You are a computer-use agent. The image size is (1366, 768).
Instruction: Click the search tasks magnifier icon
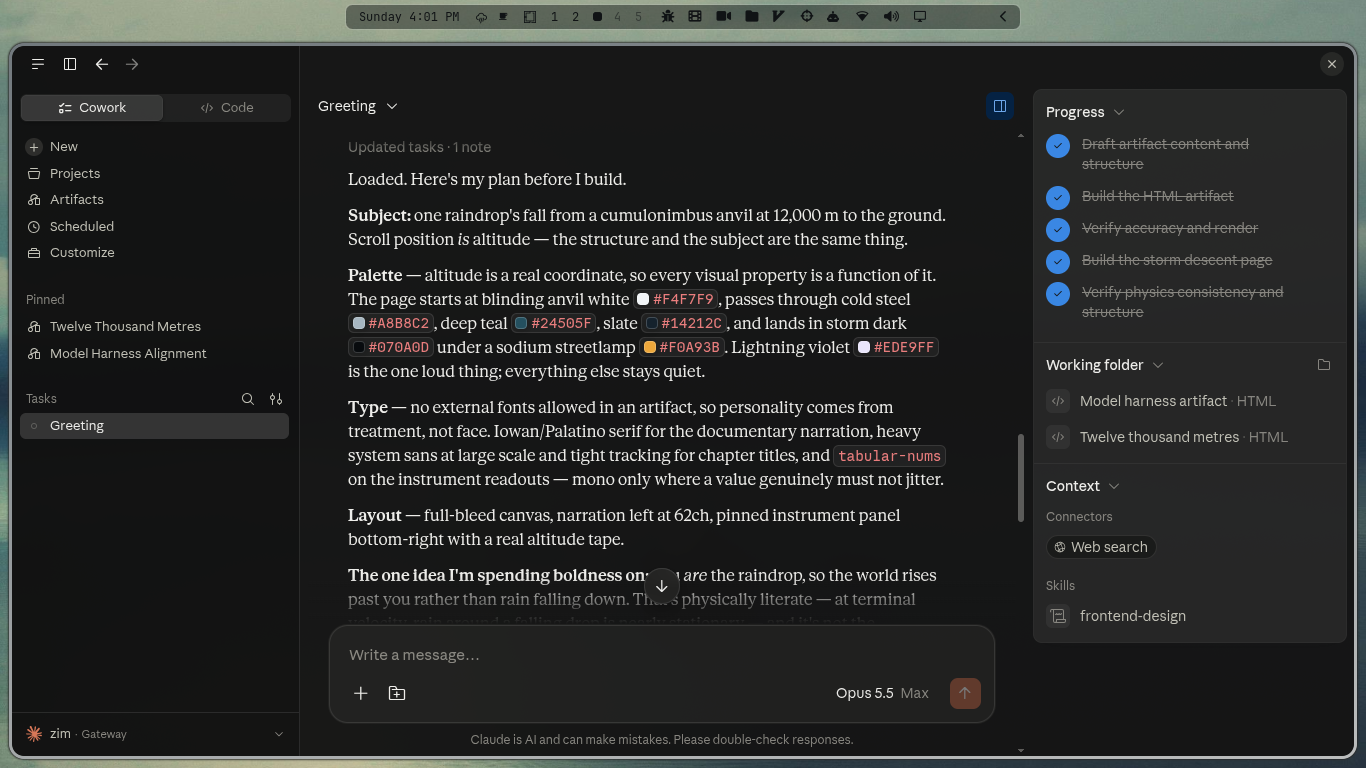click(248, 399)
